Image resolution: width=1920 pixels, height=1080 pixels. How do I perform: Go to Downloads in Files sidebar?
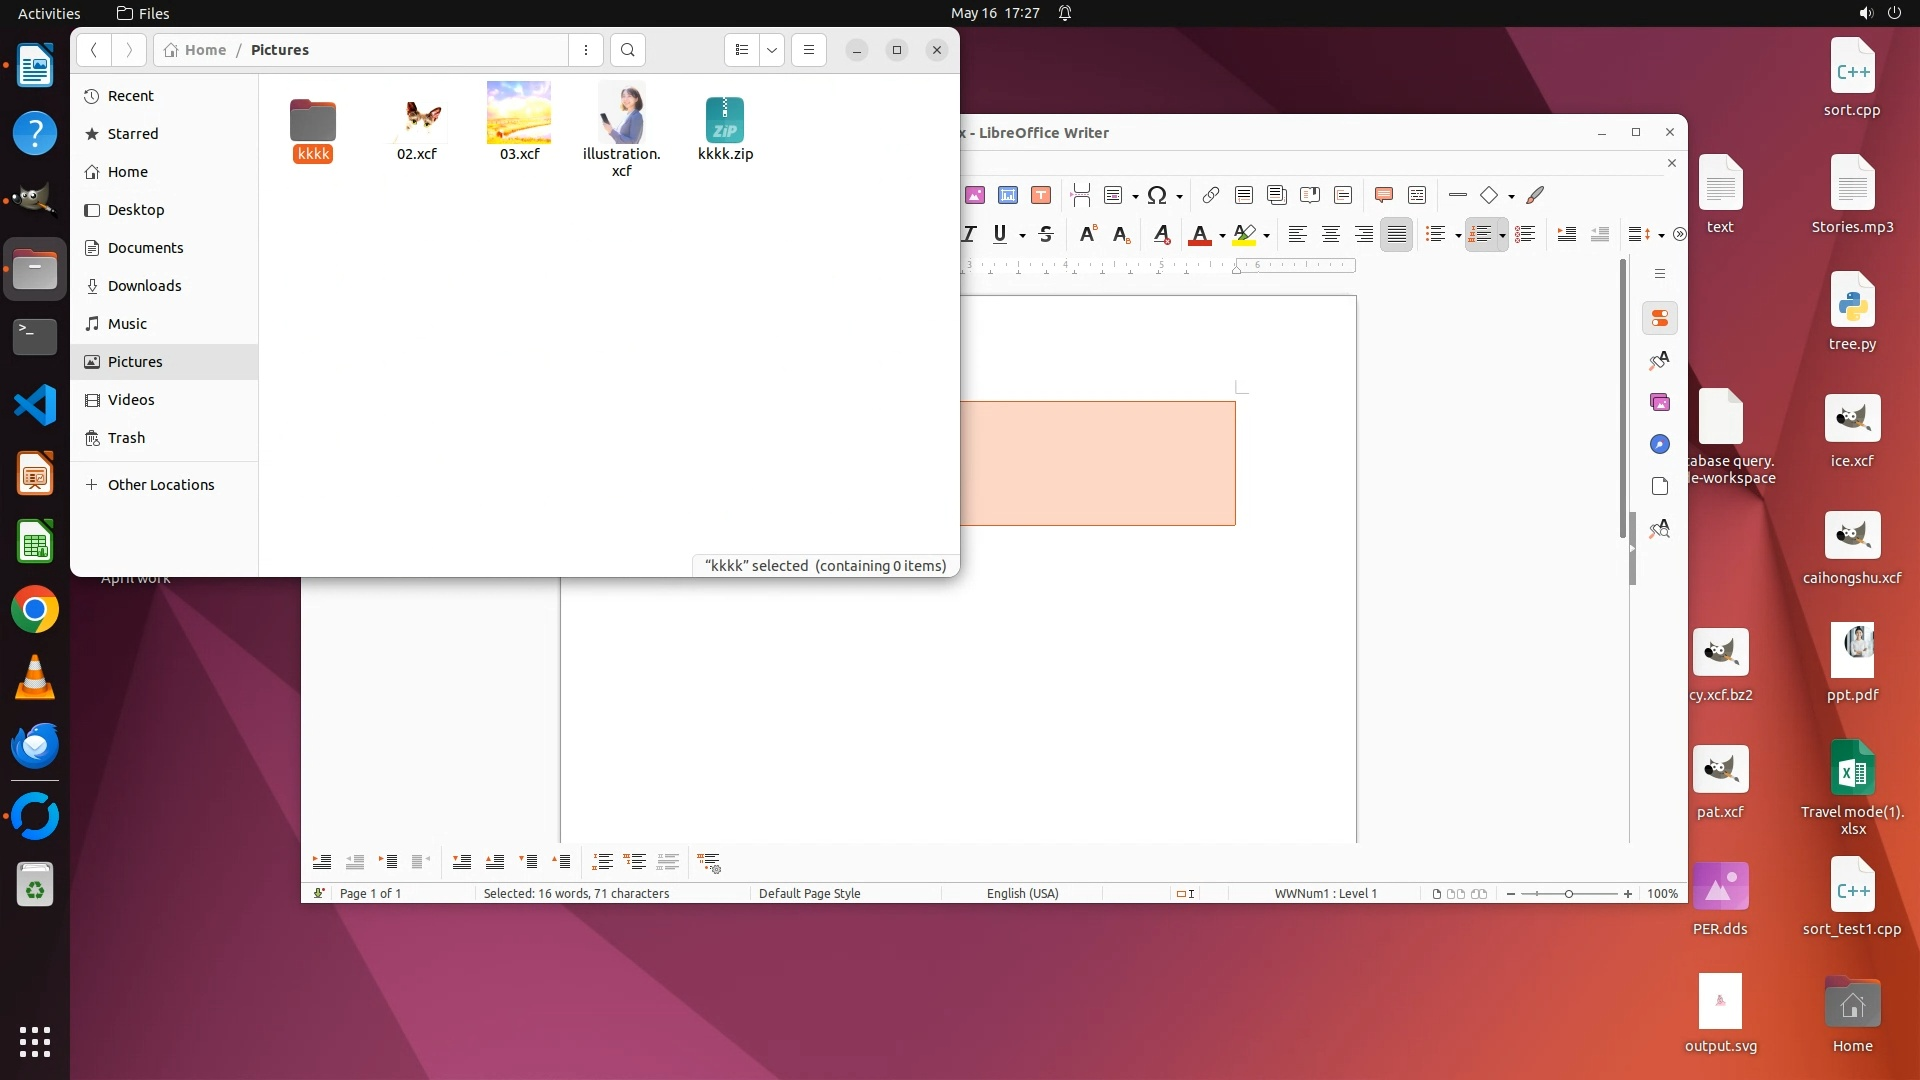144,286
